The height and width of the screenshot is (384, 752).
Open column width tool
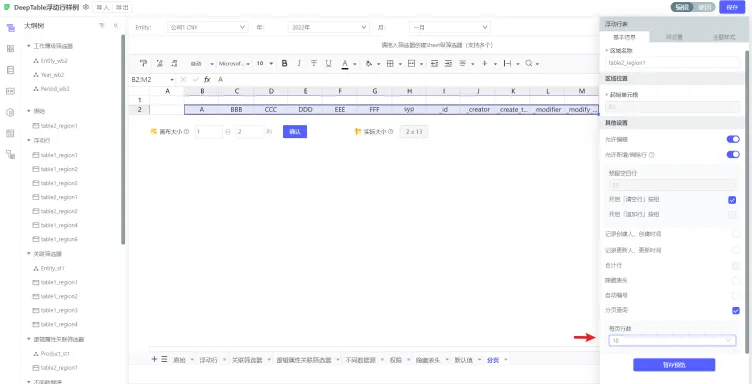tap(507, 63)
